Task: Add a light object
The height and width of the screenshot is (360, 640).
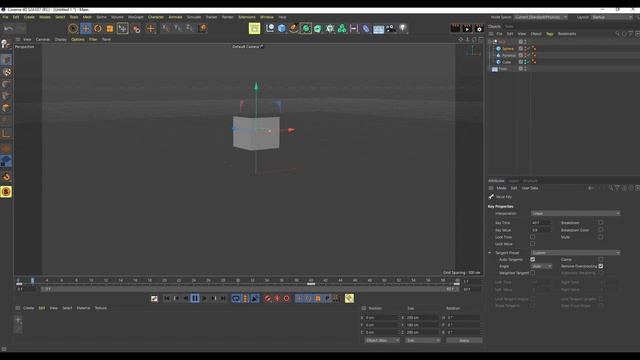Action: (x=403, y=28)
